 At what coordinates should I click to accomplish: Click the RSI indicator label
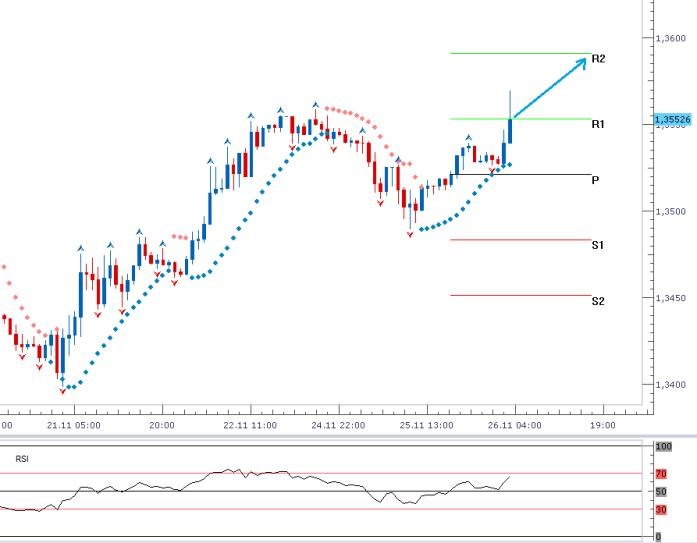click(x=22, y=459)
